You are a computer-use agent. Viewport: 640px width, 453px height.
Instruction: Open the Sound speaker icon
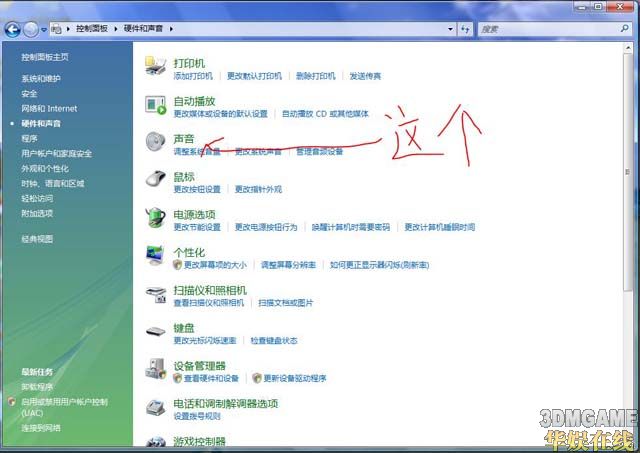click(156, 142)
